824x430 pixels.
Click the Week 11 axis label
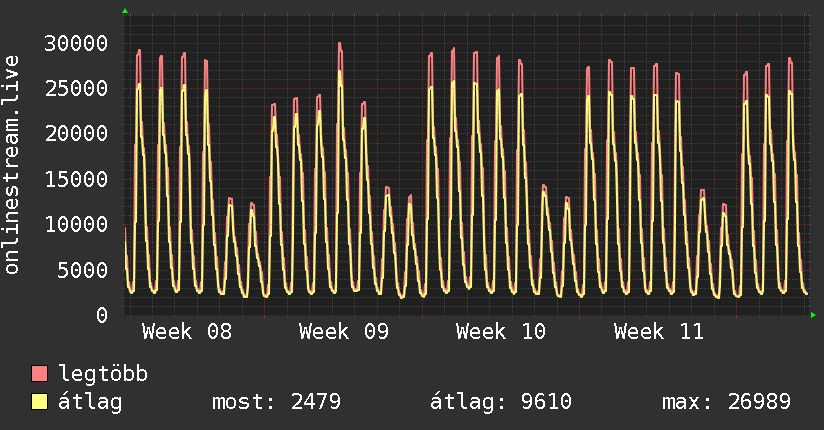[x=659, y=331]
